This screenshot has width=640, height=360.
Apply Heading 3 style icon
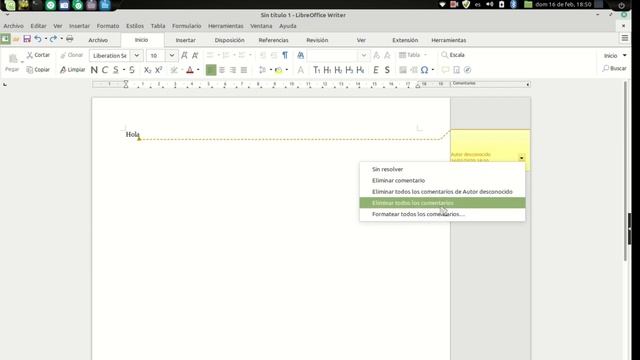(x=349, y=70)
